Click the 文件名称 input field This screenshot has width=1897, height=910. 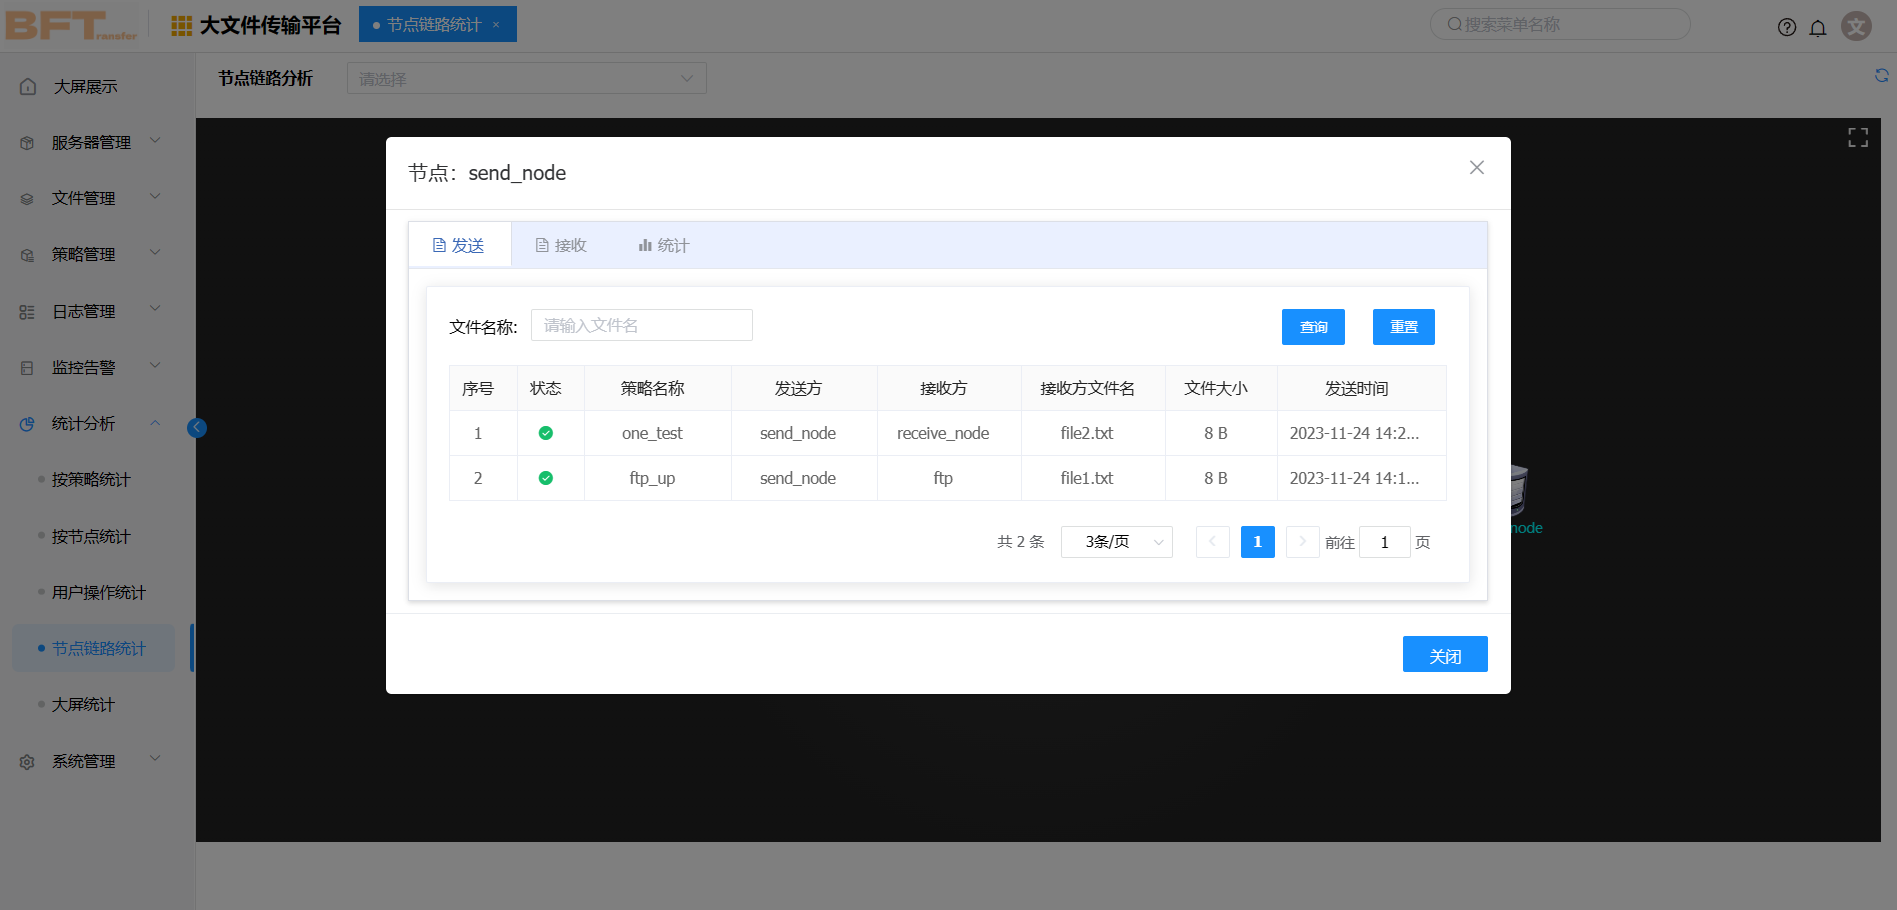coord(641,325)
